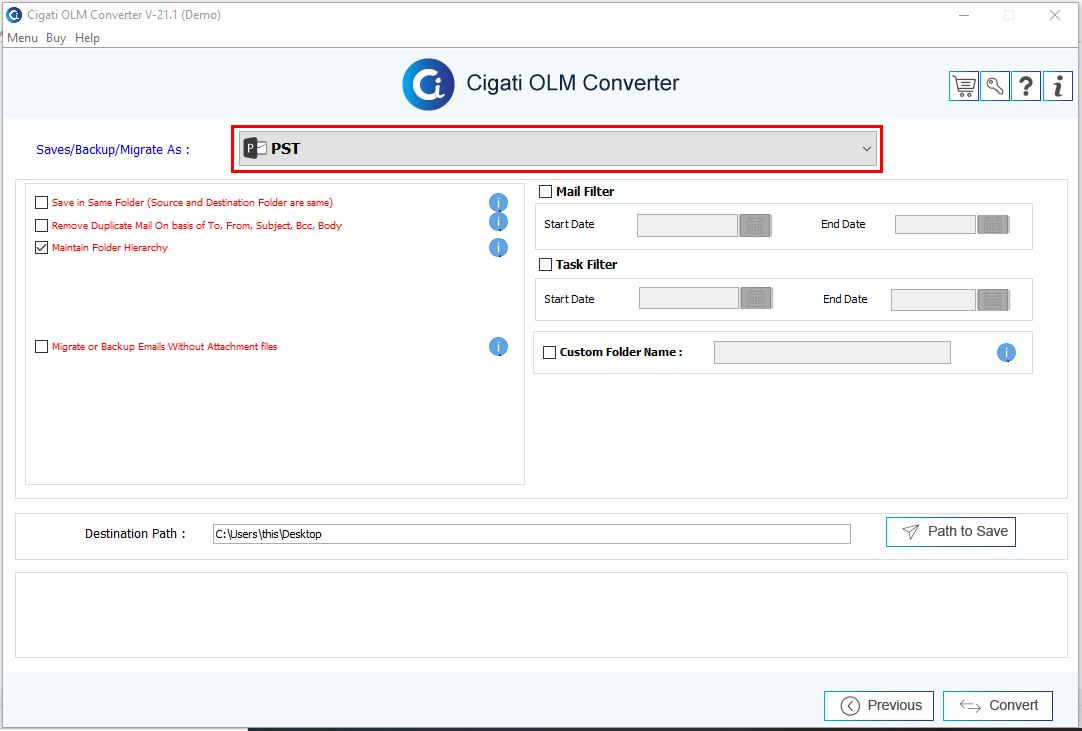Click the Saves/Backup/Migrate As label
This screenshot has height=731, width=1082.
112,150
